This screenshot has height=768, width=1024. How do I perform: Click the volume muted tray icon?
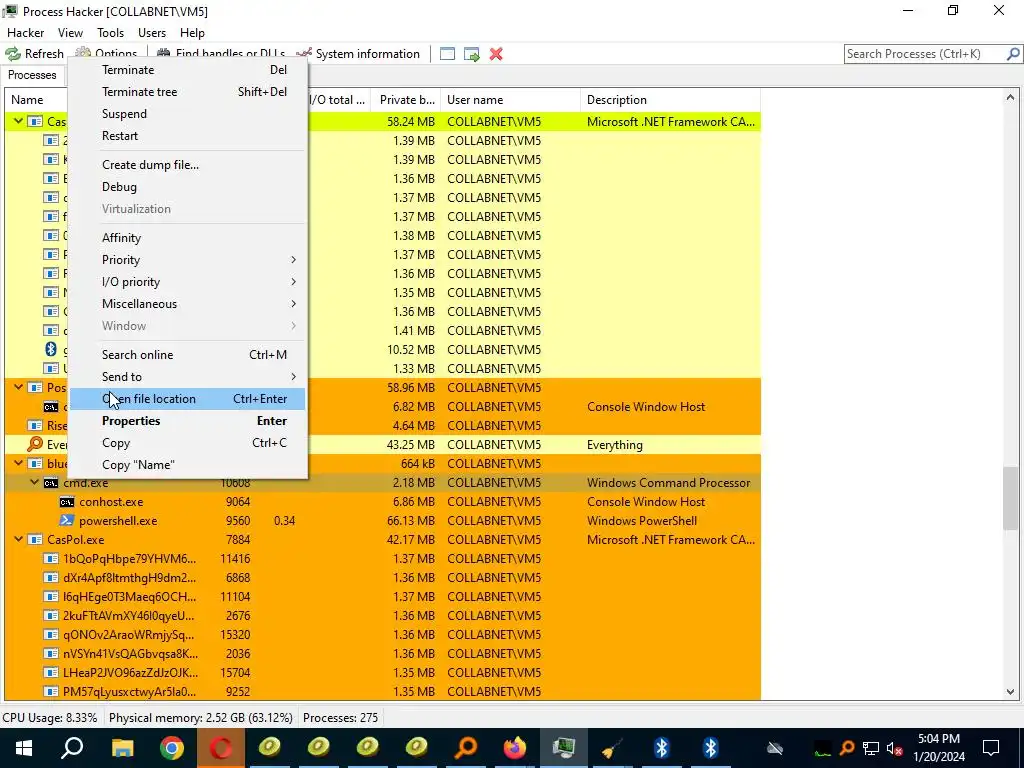coord(895,748)
